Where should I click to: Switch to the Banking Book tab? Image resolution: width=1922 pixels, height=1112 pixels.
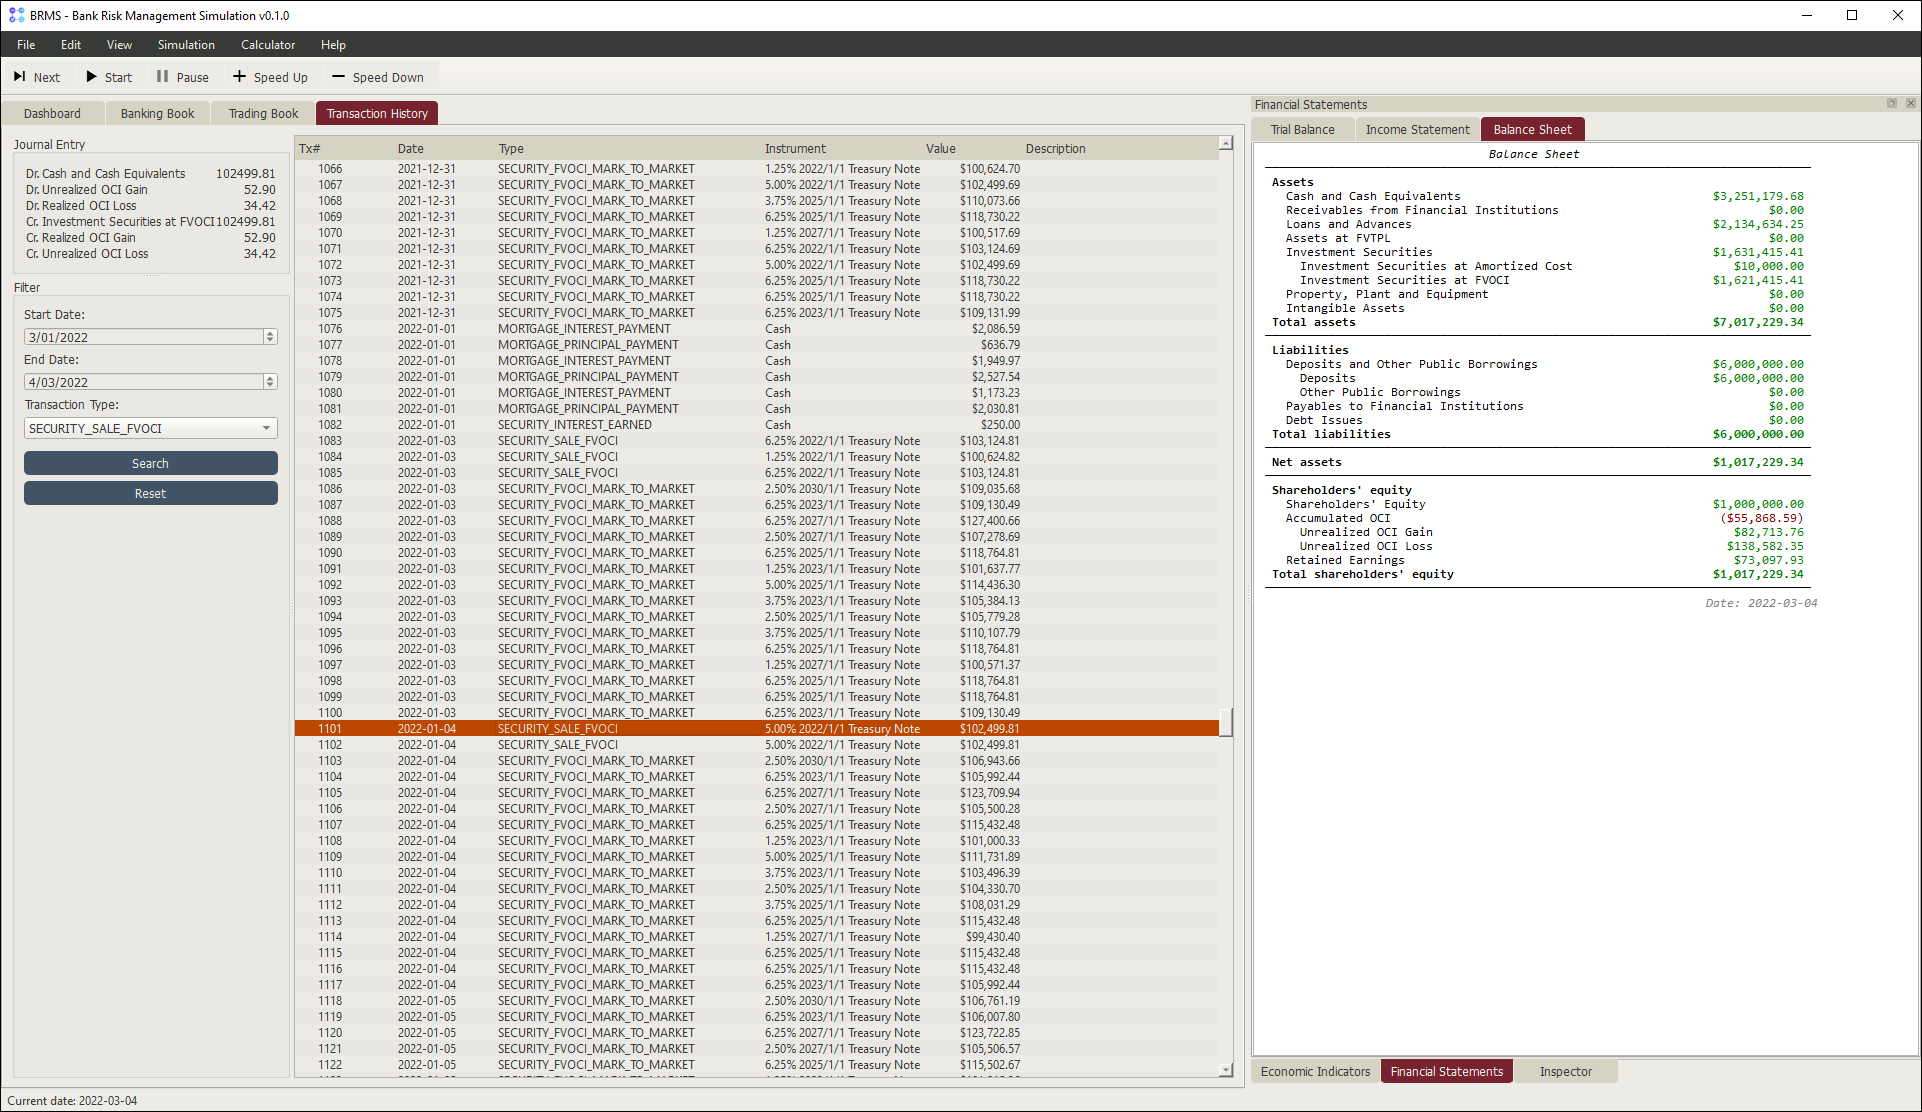[157, 113]
